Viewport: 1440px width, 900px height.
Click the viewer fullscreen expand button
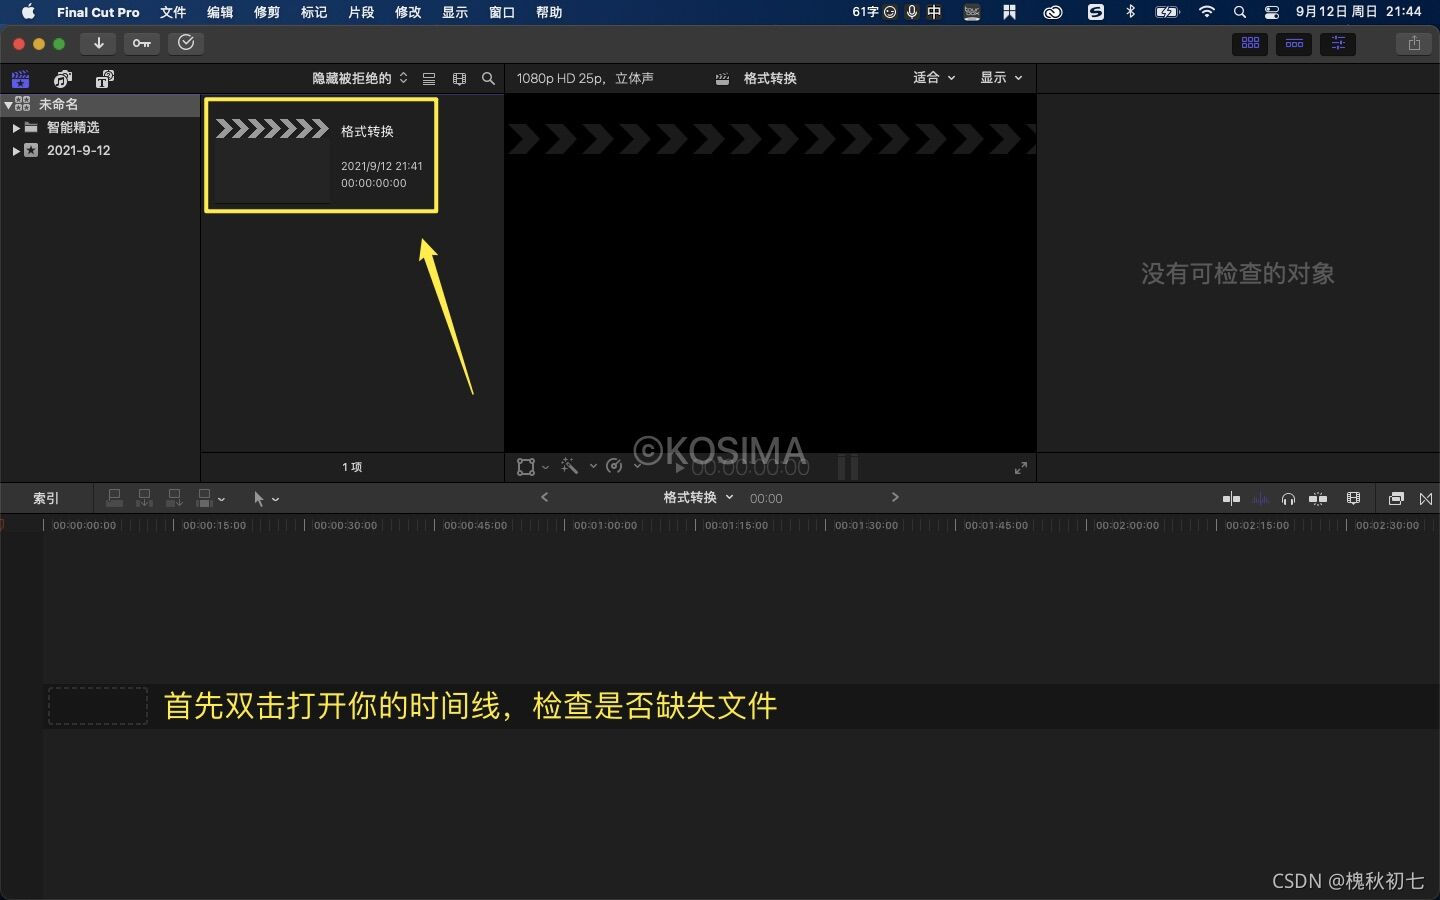pyautogui.click(x=1020, y=467)
